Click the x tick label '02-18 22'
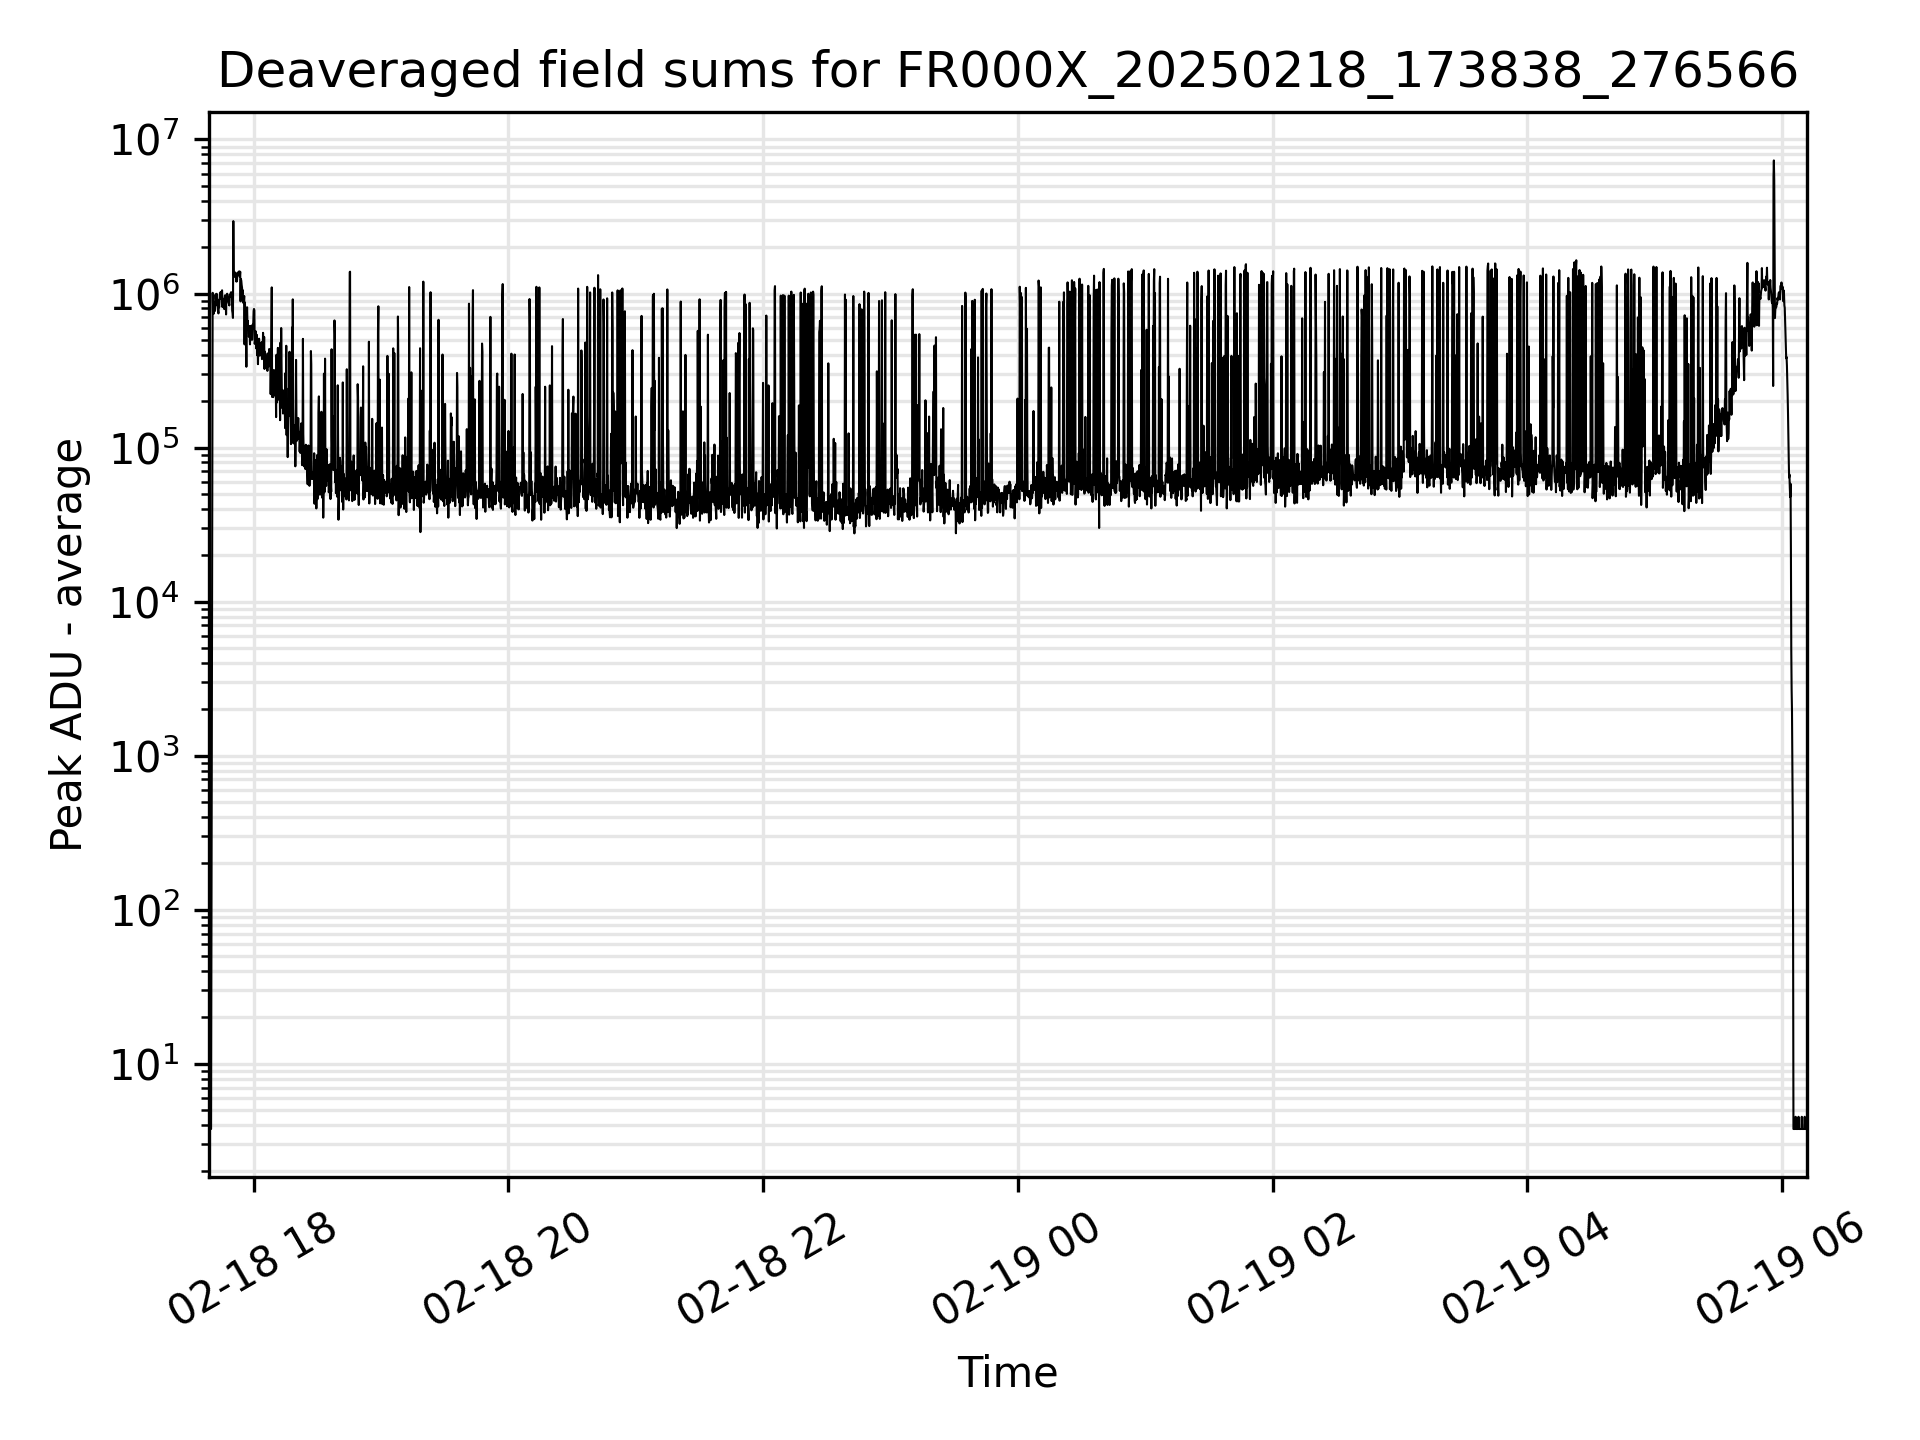The height and width of the screenshot is (1440, 1920). coord(762,1270)
